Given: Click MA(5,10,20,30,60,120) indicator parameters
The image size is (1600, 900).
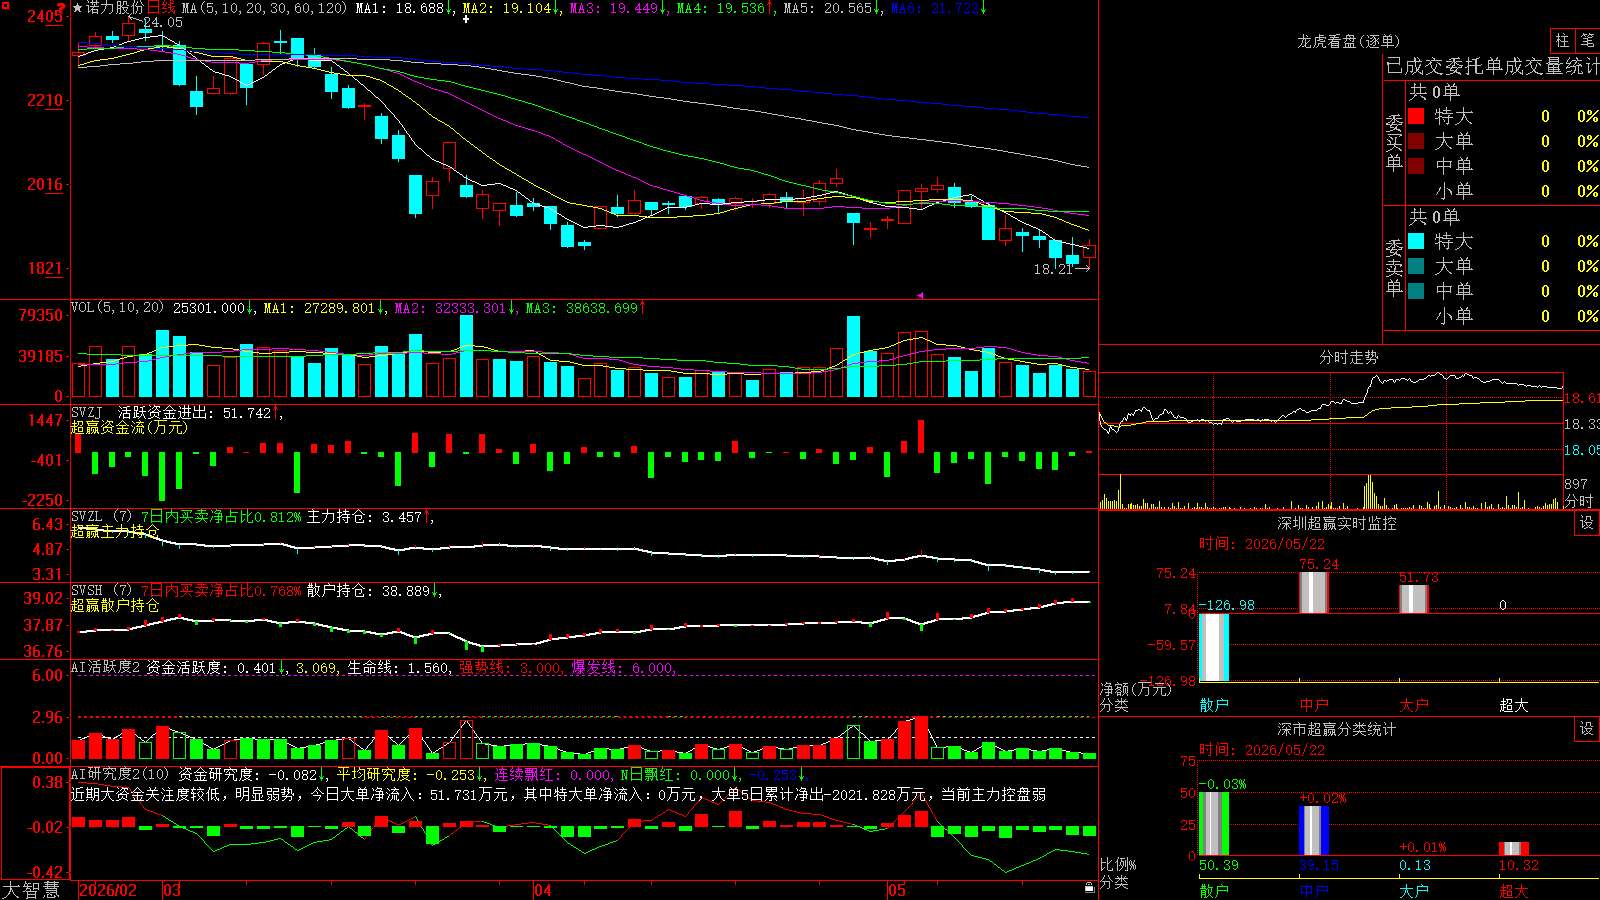Looking at the screenshot, I should pyautogui.click(x=264, y=8).
